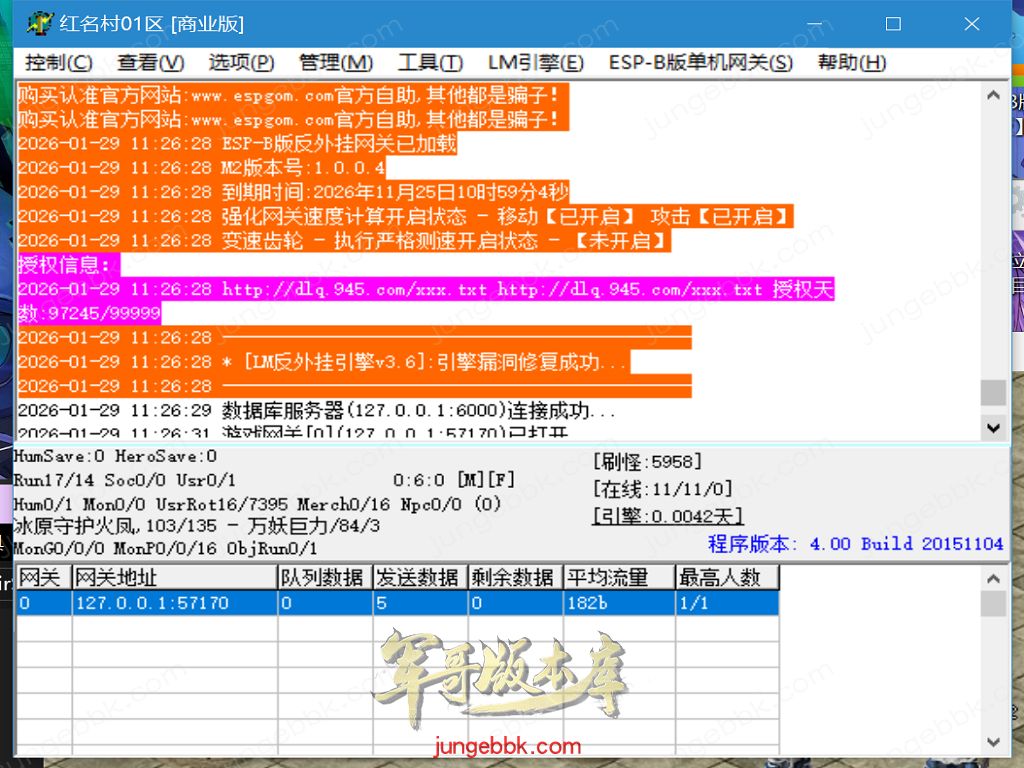Open the 工具(T) menu
Viewport: 1024px width, 768px height.
click(x=430, y=63)
